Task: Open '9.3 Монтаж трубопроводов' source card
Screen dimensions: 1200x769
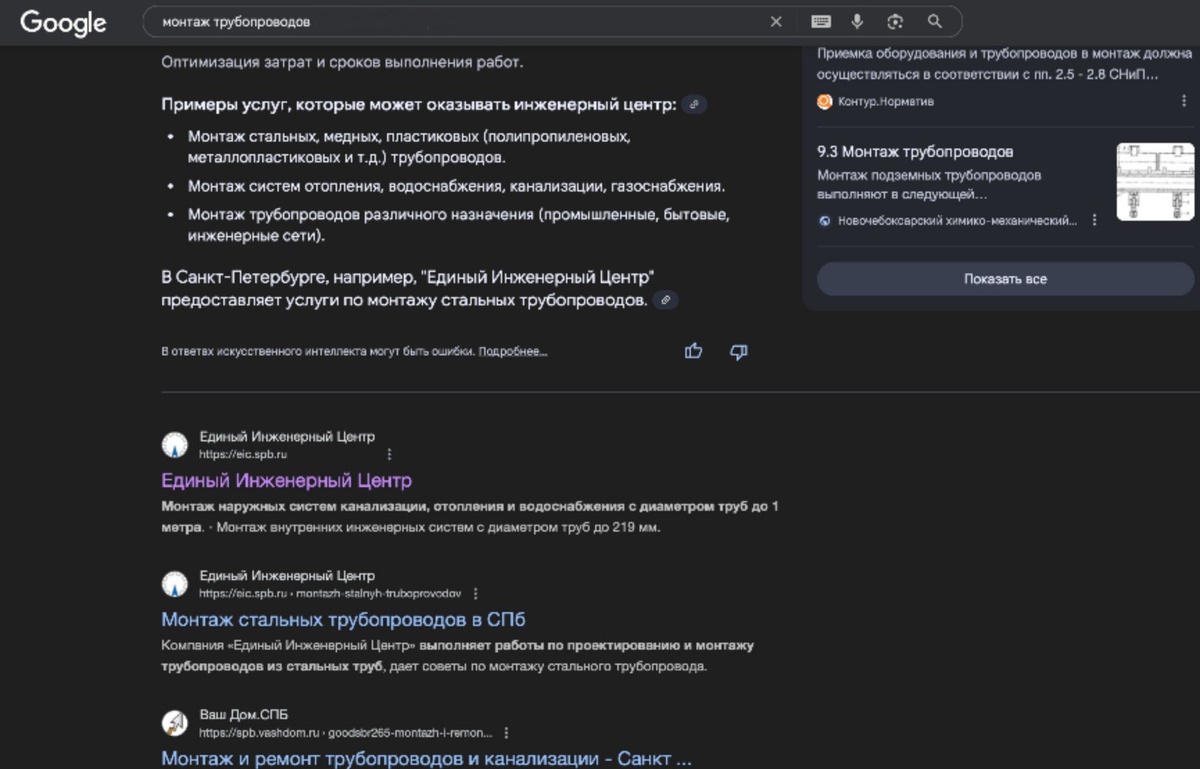Action: pyautogui.click(x=915, y=152)
